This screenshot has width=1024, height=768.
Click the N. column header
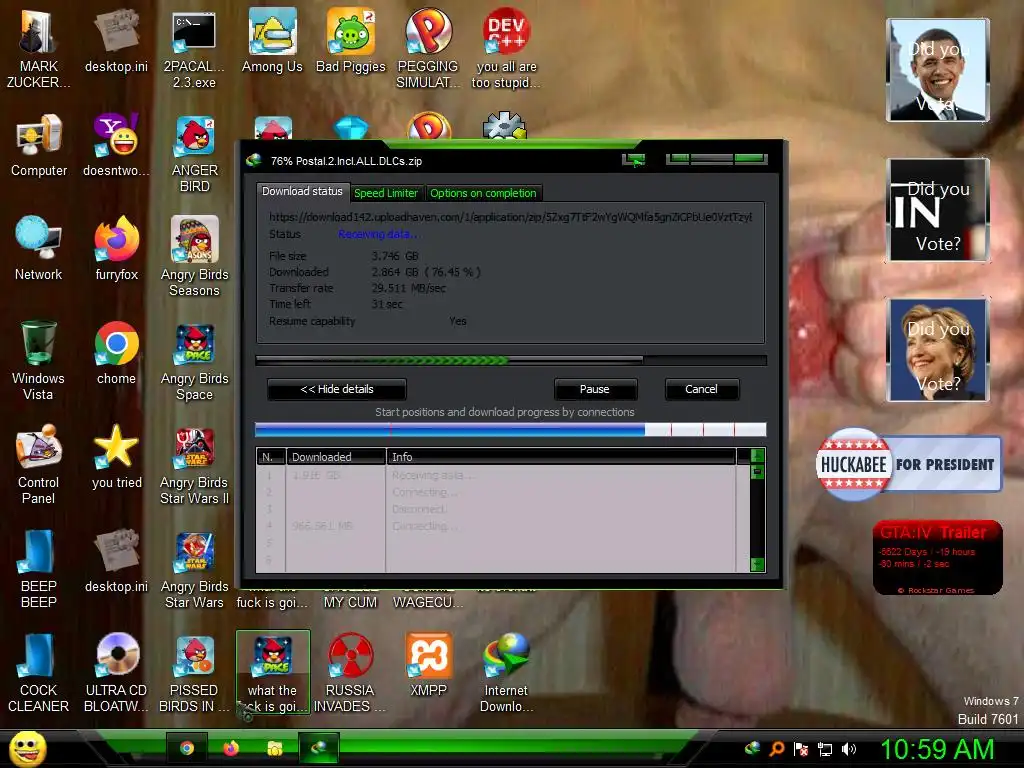point(271,456)
